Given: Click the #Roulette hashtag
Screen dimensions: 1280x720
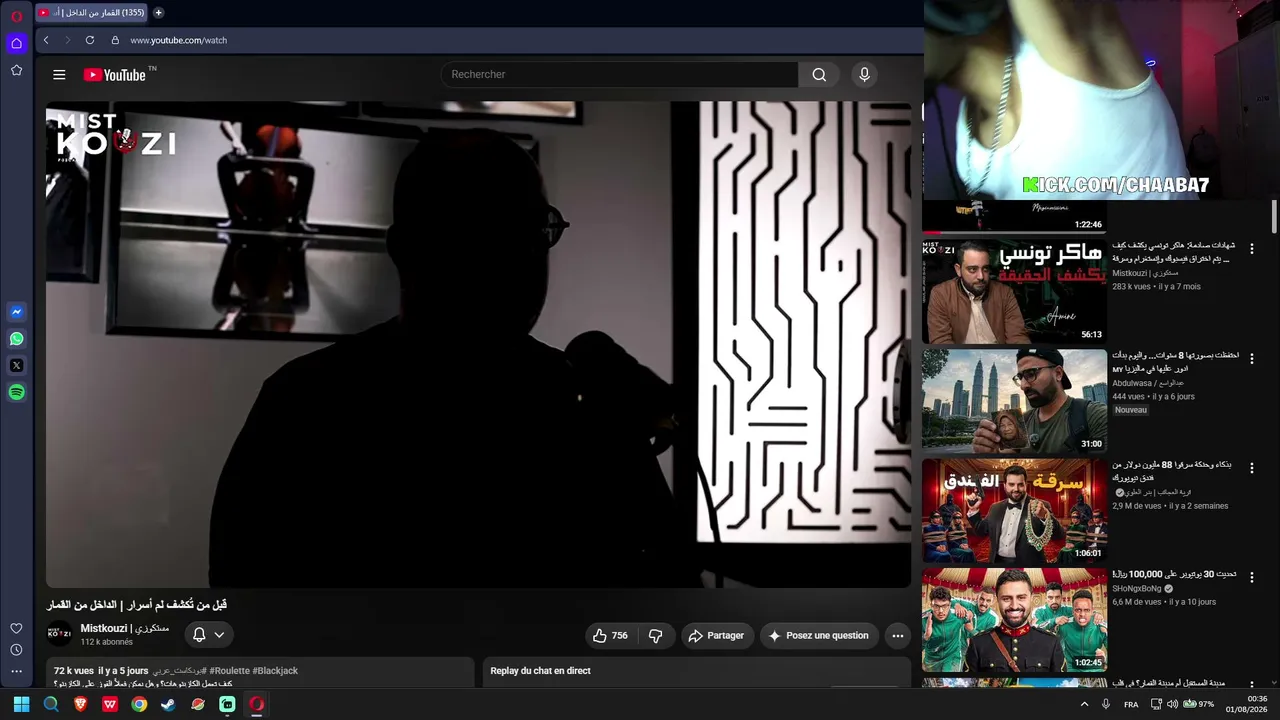Looking at the screenshot, I should (x=229, y=671).
